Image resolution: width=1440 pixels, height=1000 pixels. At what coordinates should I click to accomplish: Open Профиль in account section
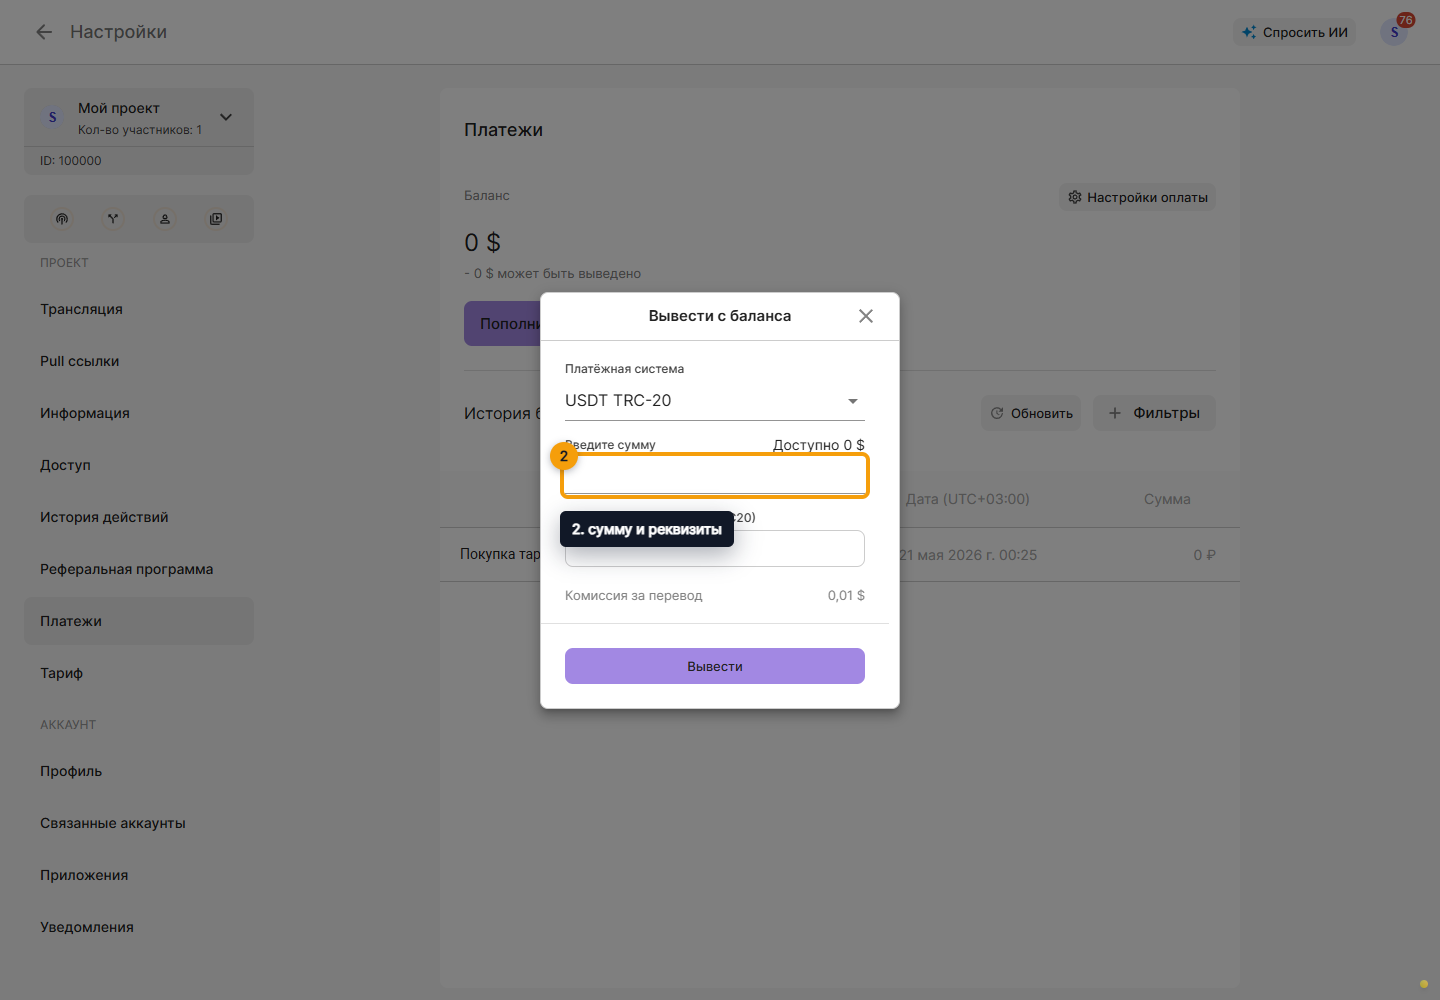[x=139, y=771]
